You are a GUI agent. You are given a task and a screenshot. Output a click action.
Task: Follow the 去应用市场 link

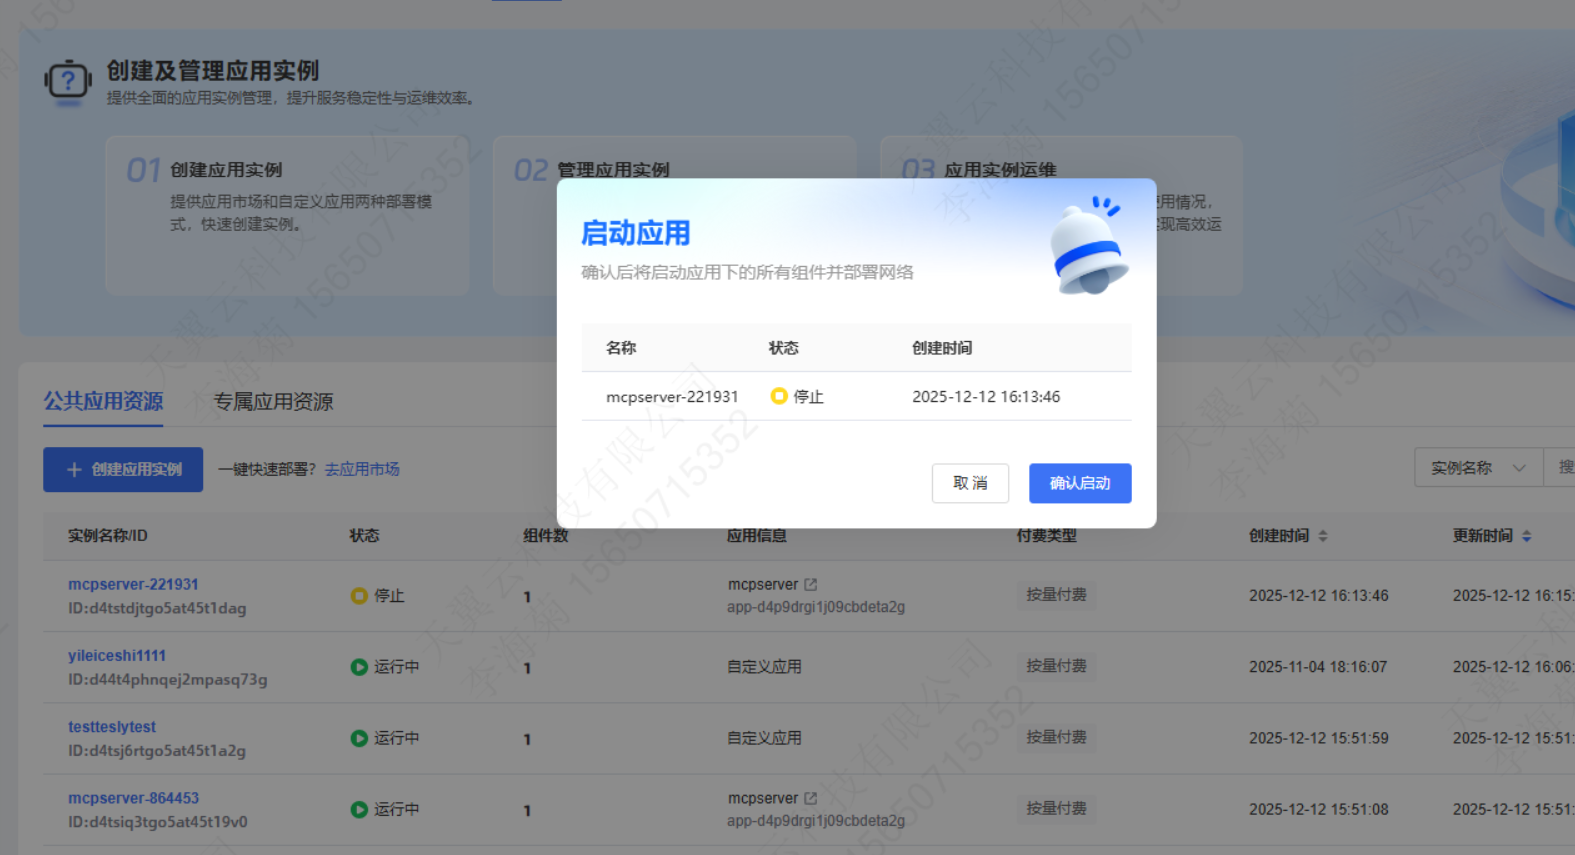362,469
